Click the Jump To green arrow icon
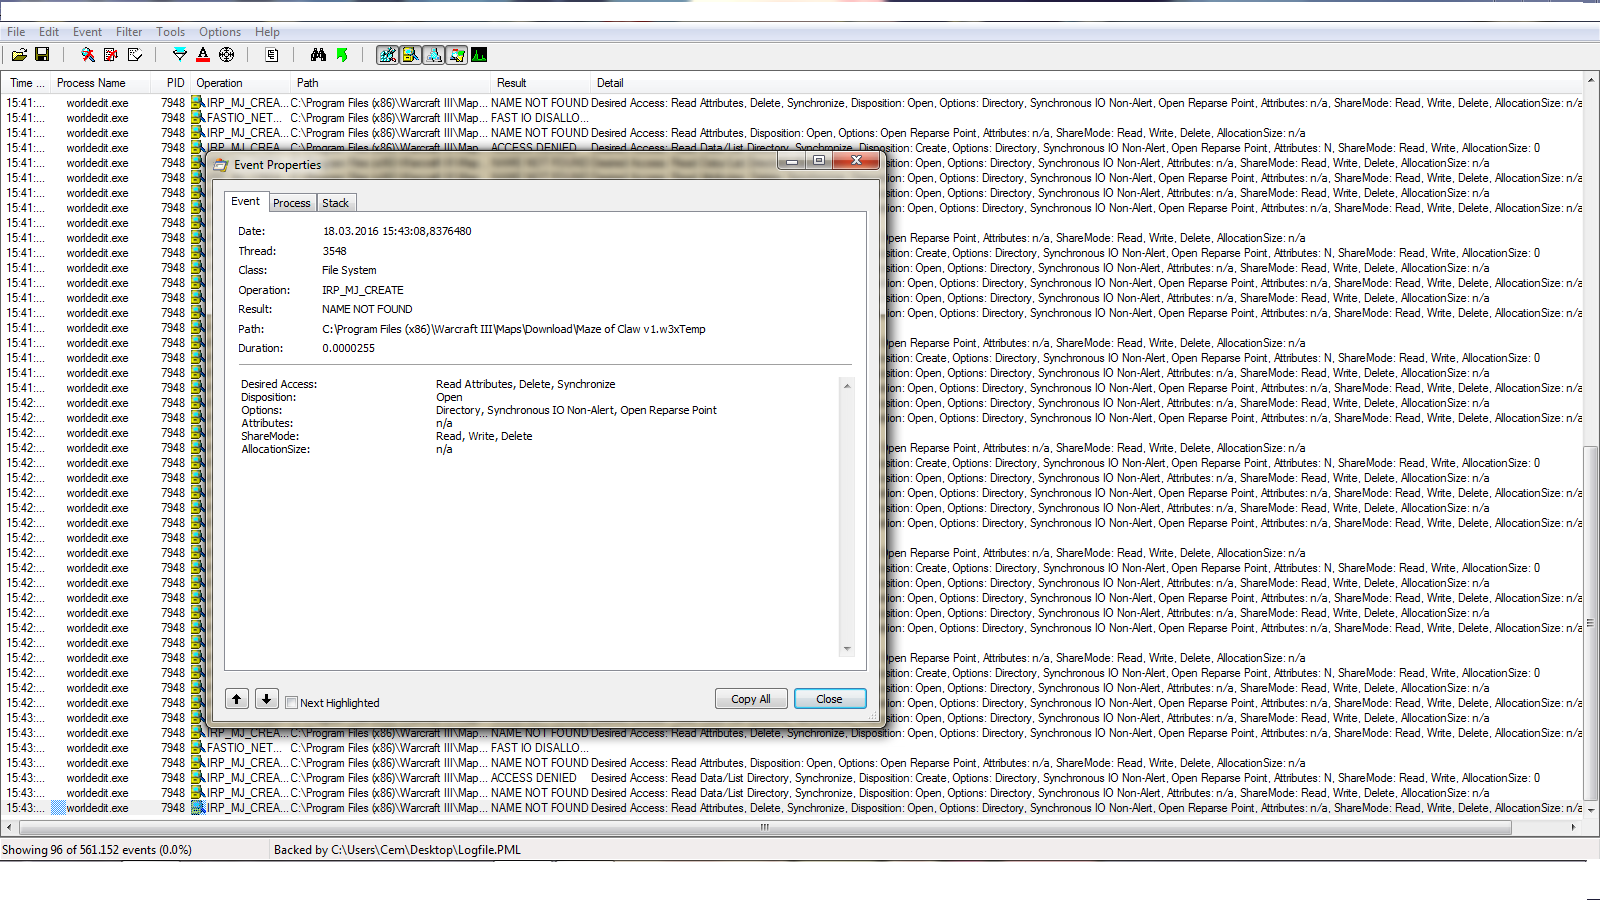The width and height of the screenshot is (1600, 900). pos(343,55)
